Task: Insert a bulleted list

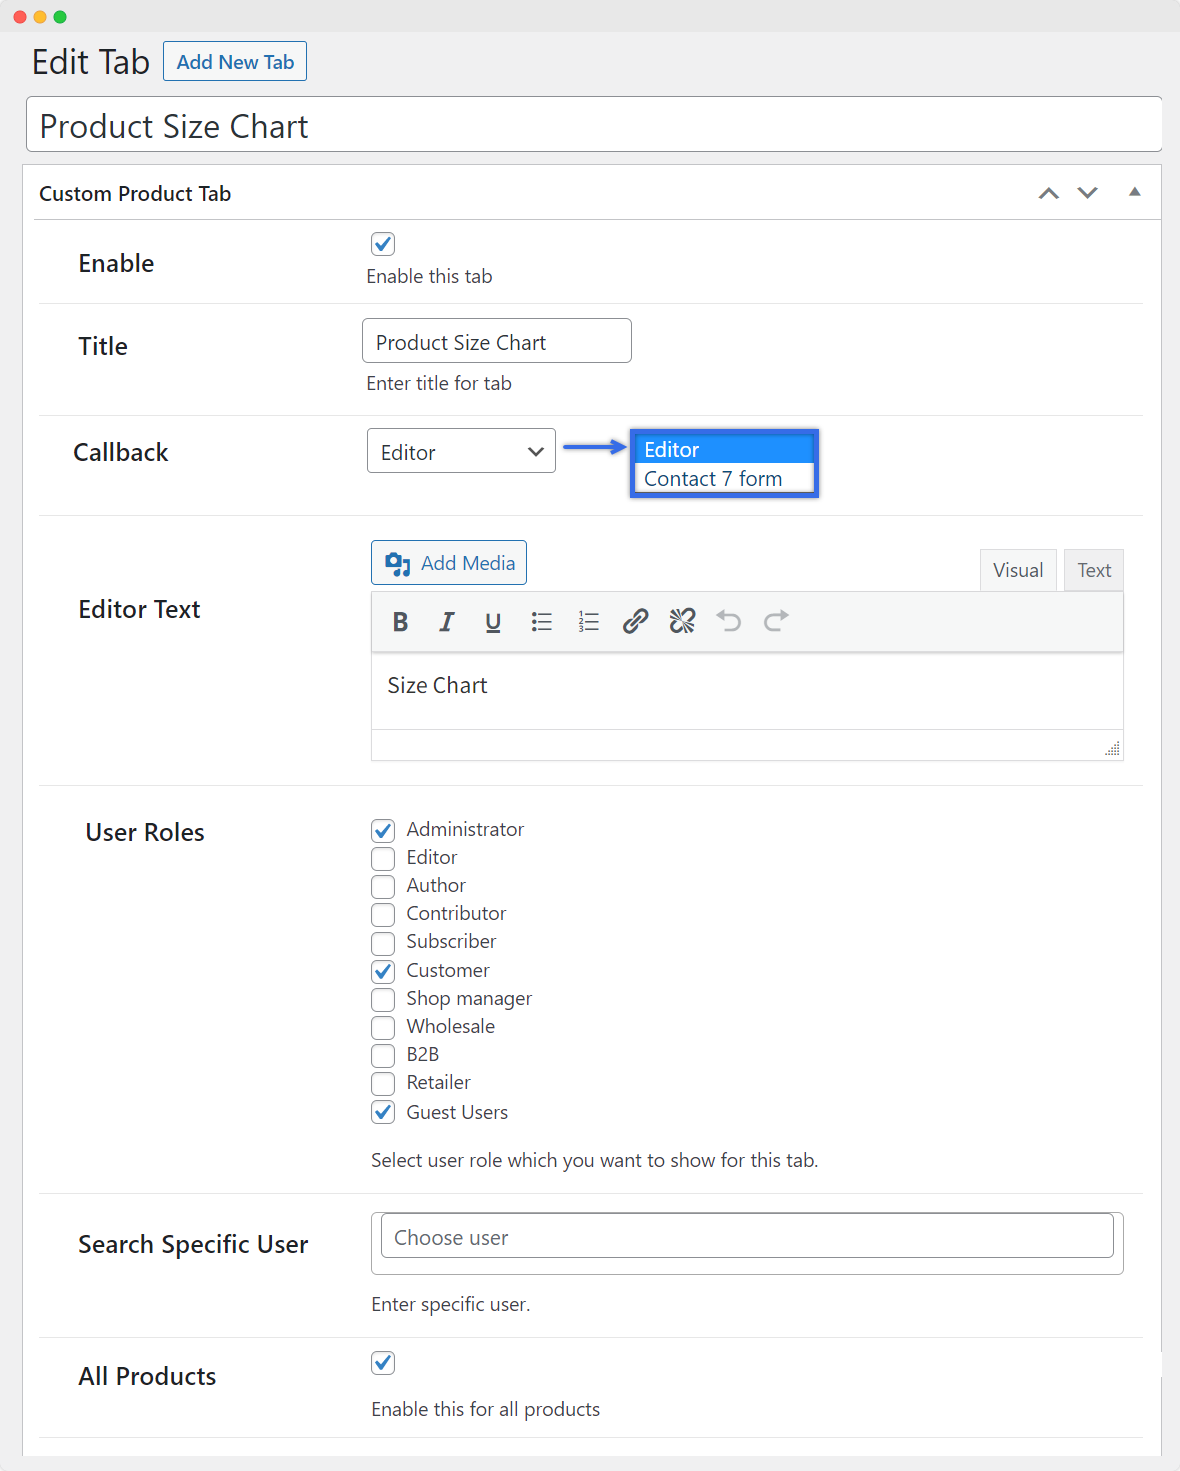Action: (x=541, y=622)
